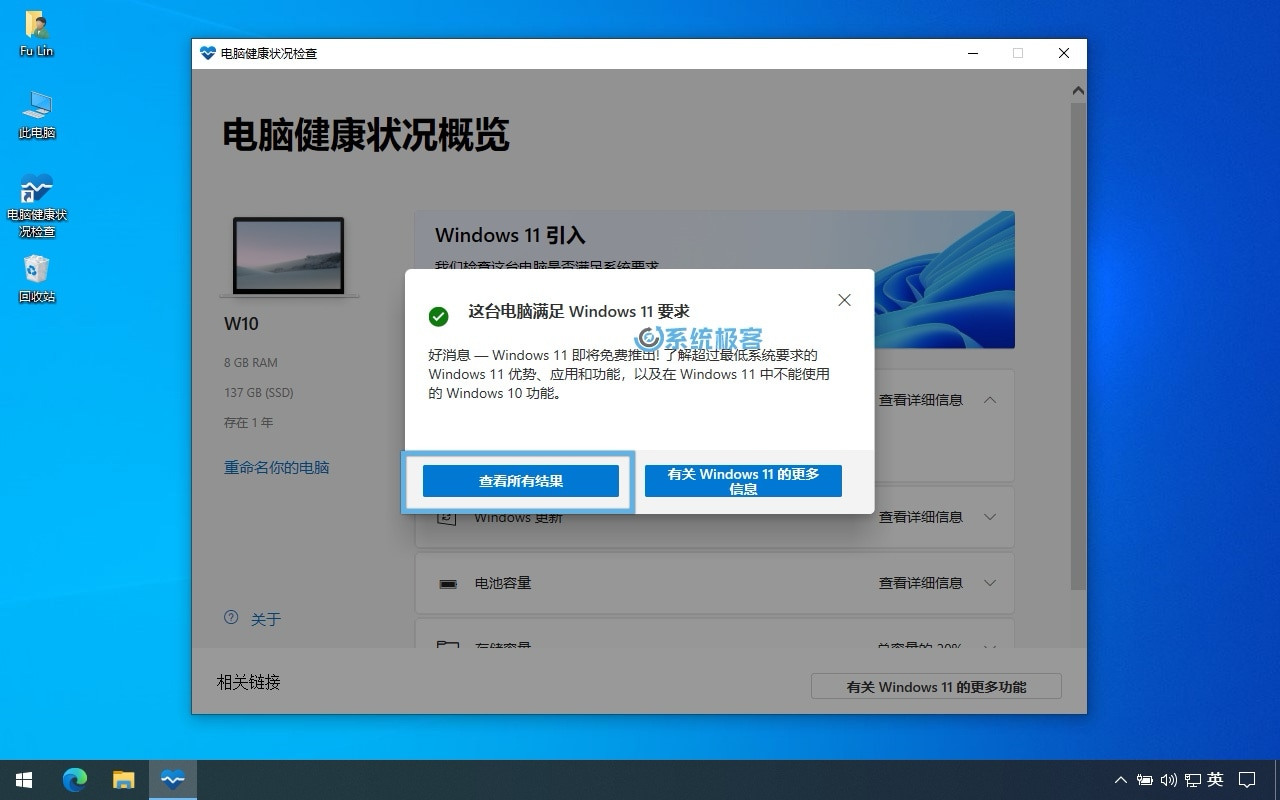Open the Recycle Bin icon

point(37,279)
